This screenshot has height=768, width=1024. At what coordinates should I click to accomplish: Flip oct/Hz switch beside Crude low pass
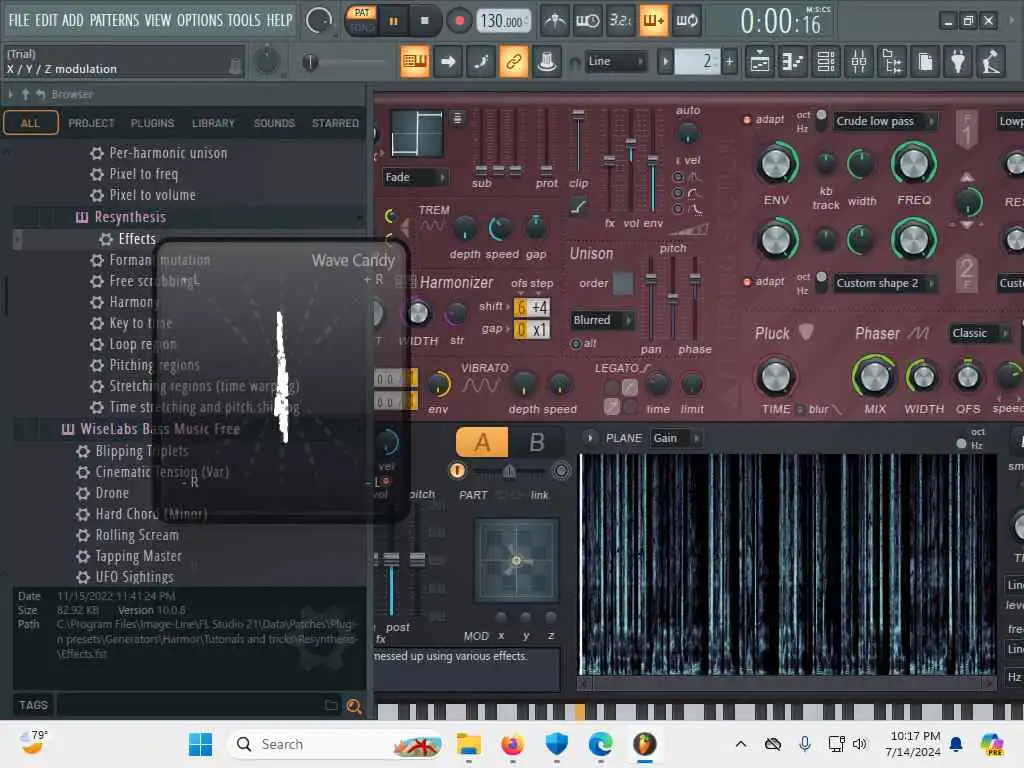pos(821,120)
